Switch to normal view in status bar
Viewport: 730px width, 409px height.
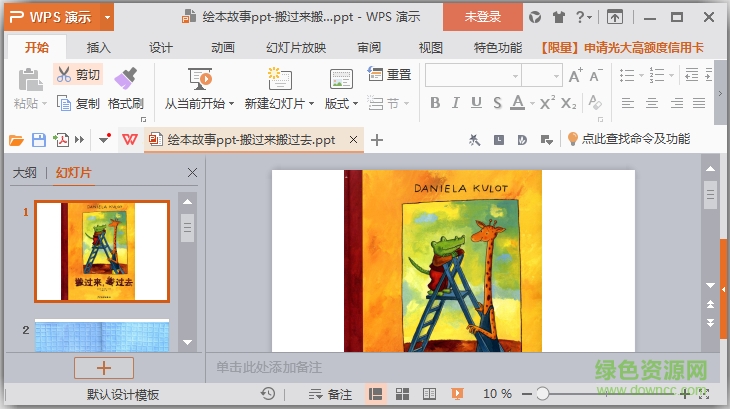(375, 394)
